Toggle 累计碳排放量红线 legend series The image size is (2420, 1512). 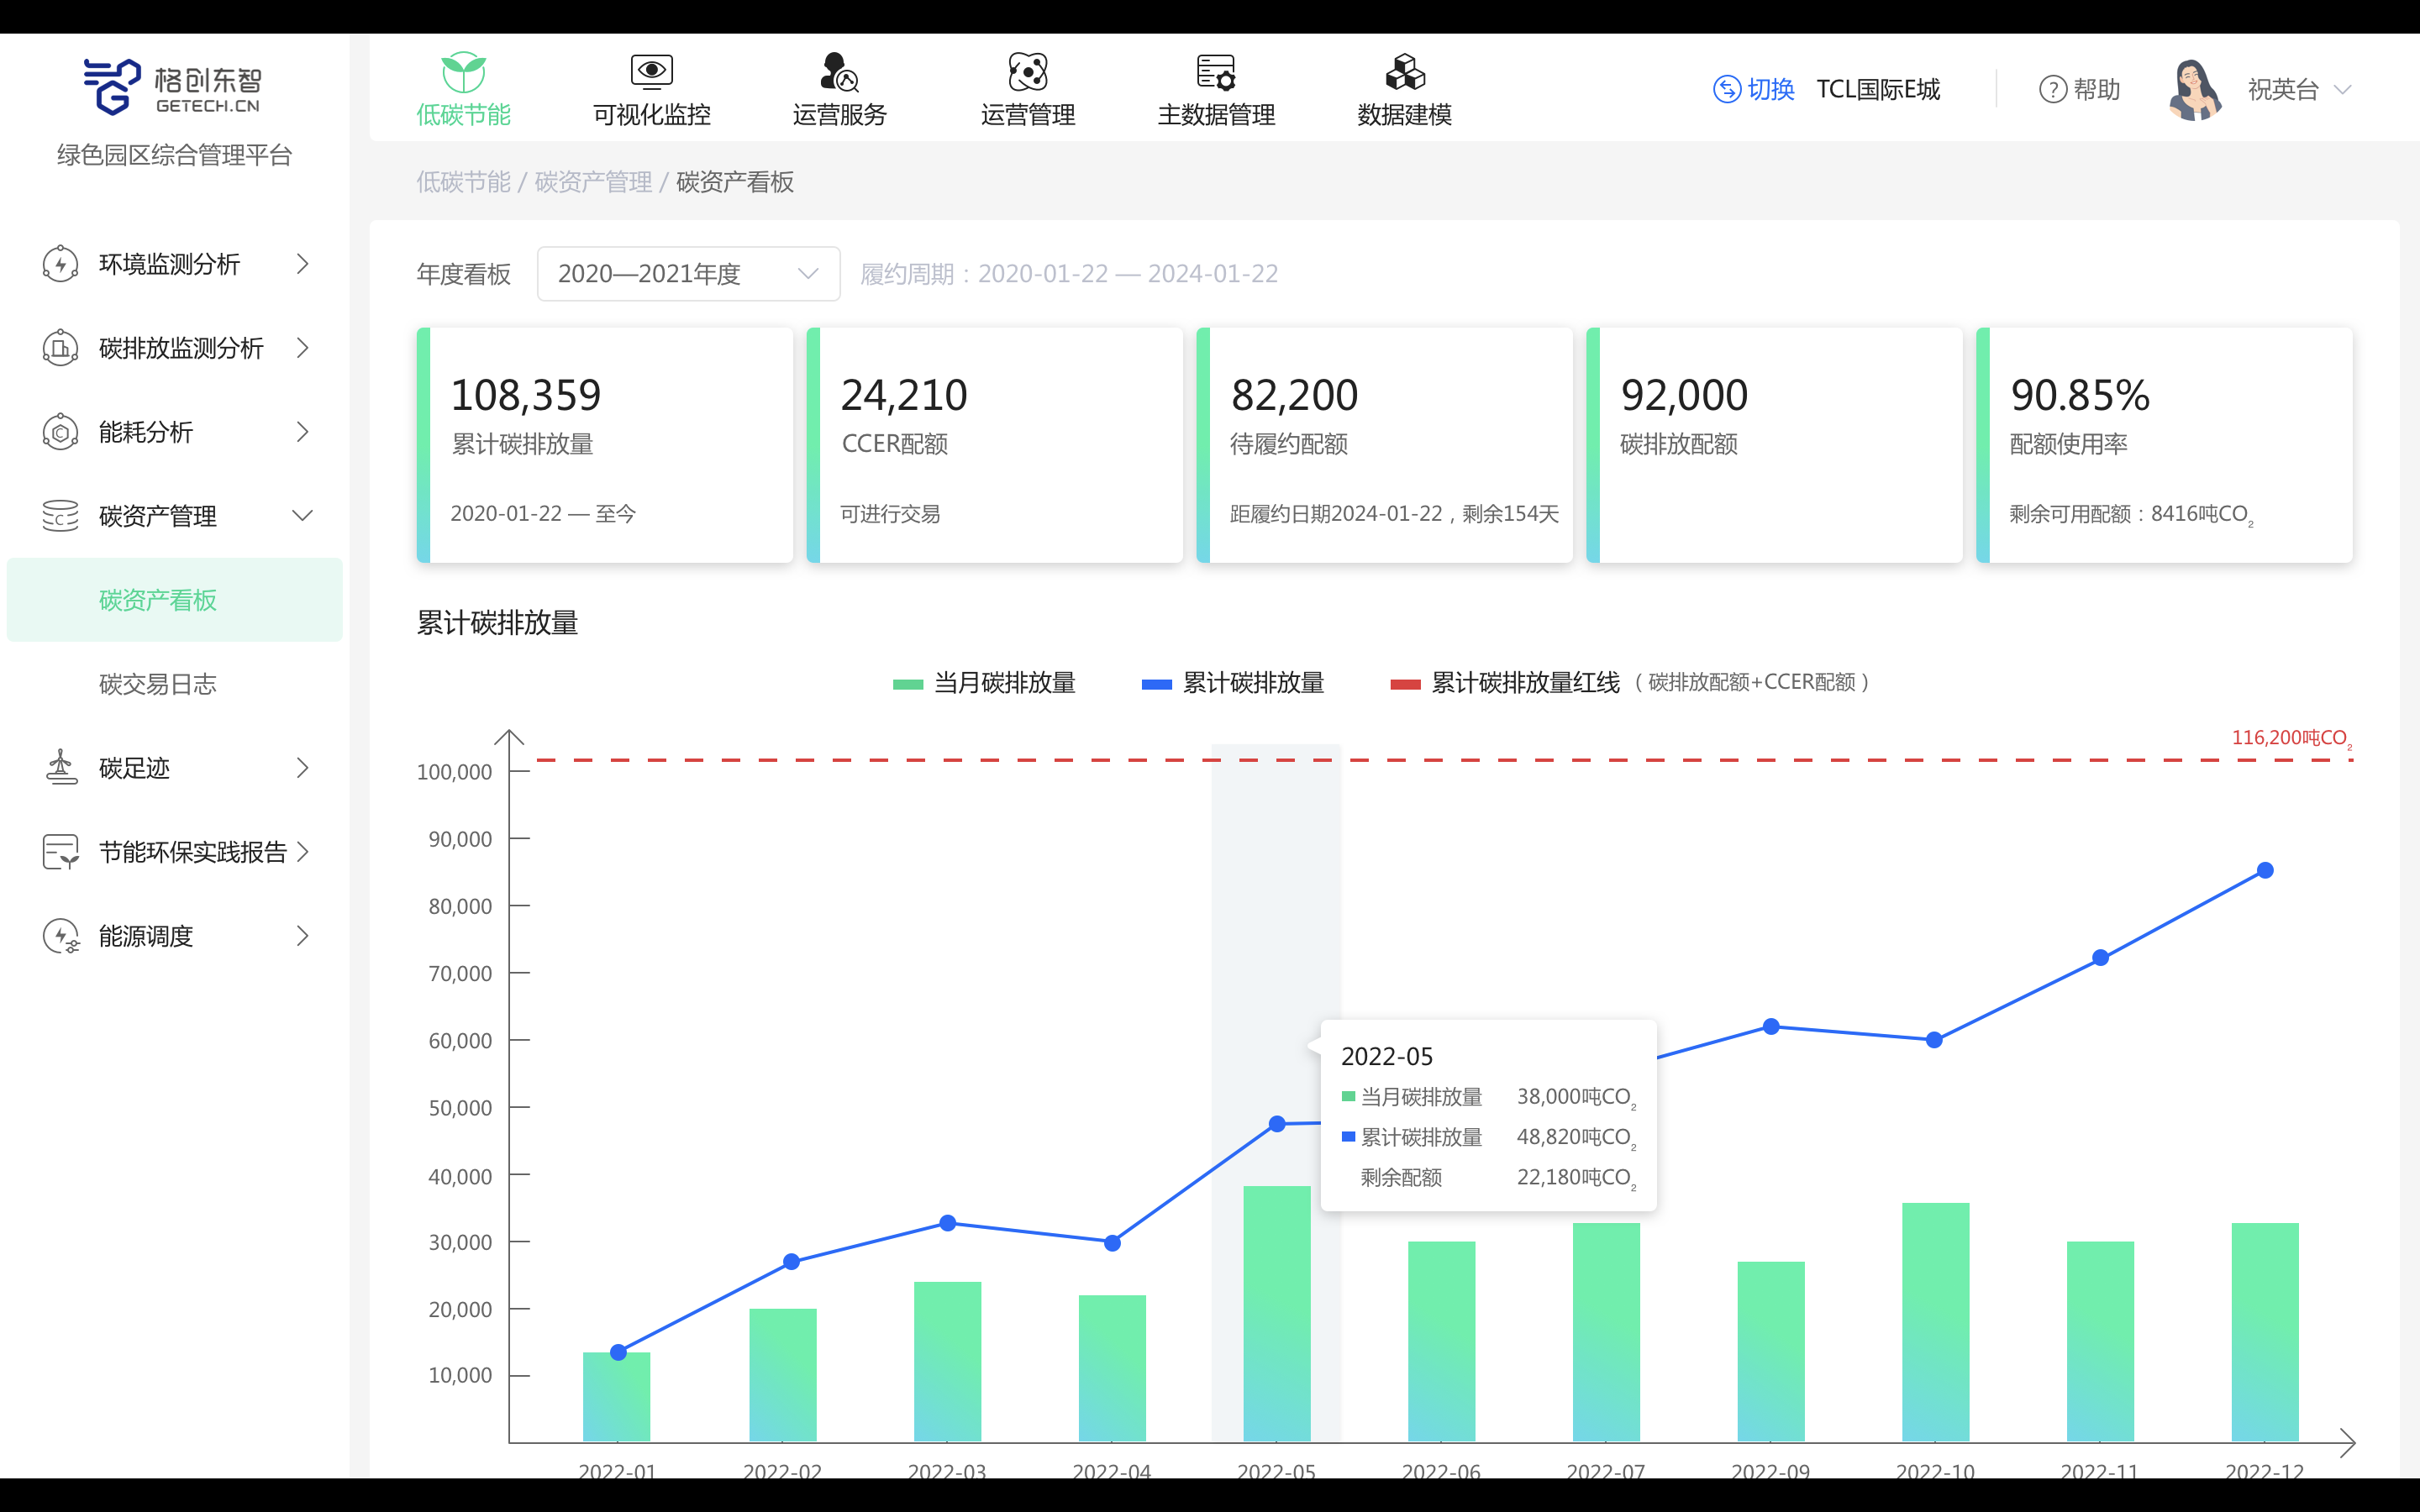point(1505,683)
